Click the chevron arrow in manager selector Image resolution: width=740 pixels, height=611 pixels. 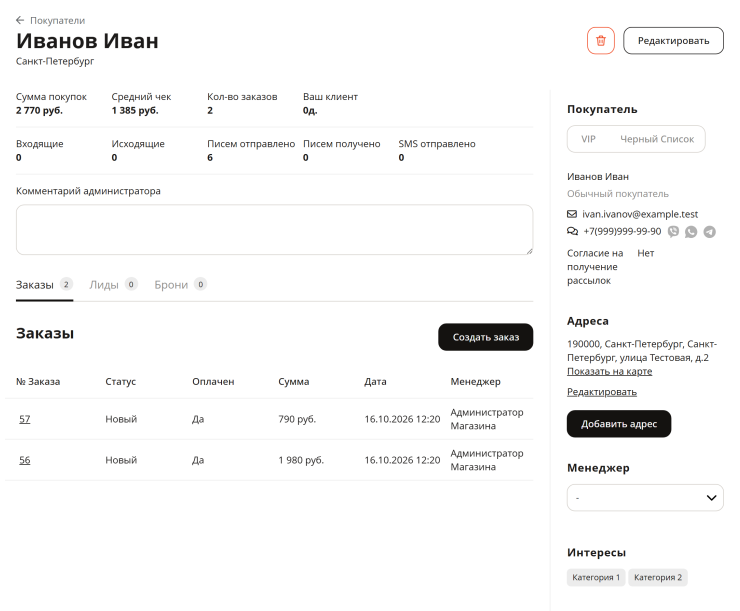point(711,498)
